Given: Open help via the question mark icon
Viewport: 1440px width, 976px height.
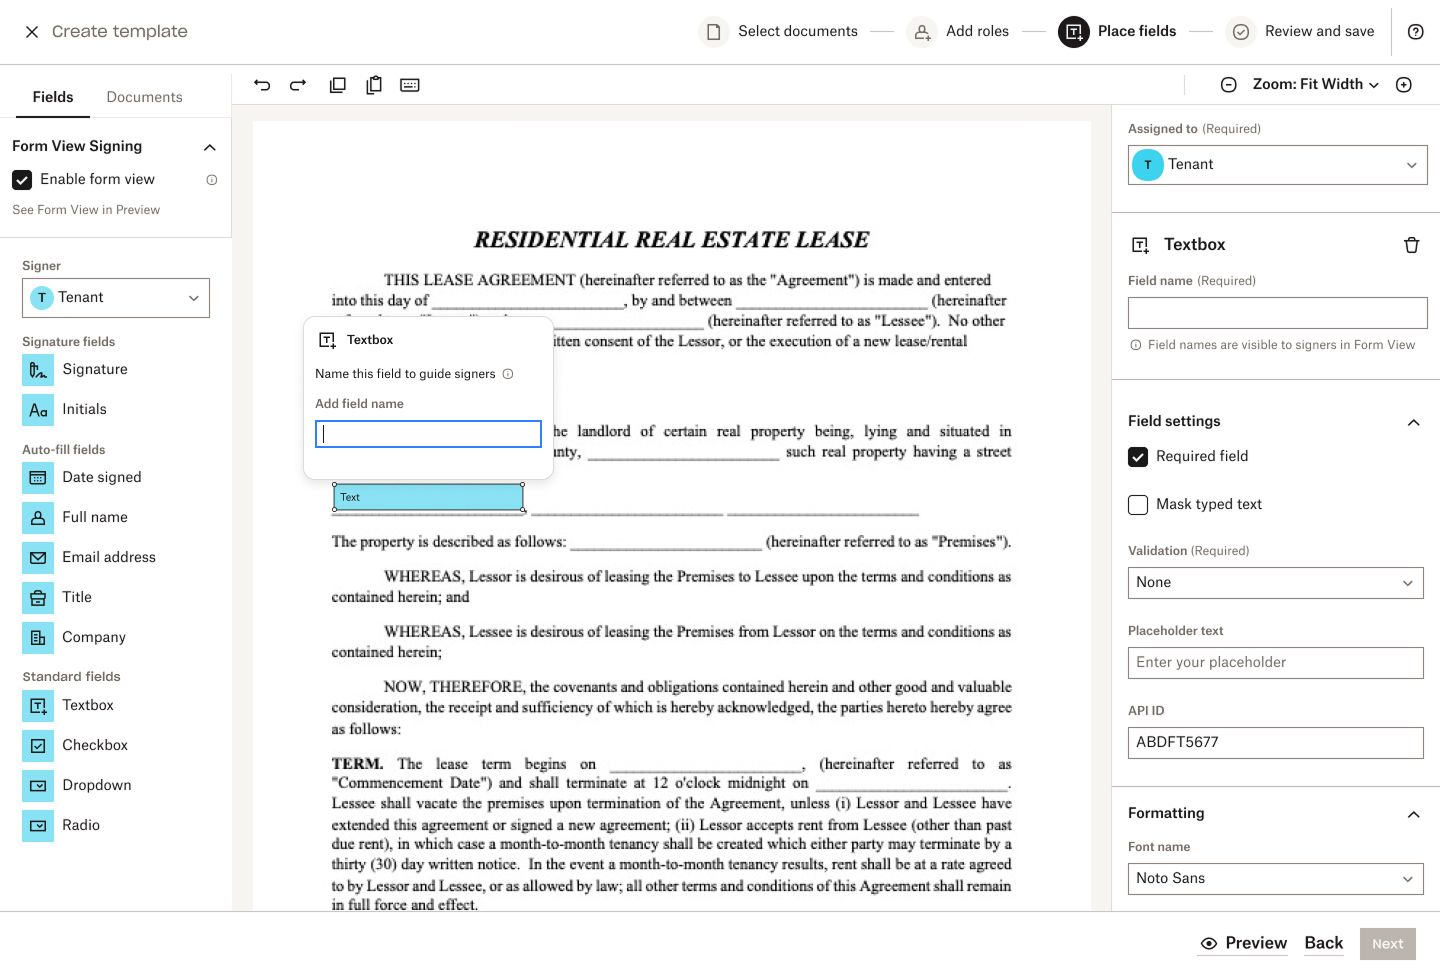Looking at the screenshot, I should click(x=1415, y=31).
